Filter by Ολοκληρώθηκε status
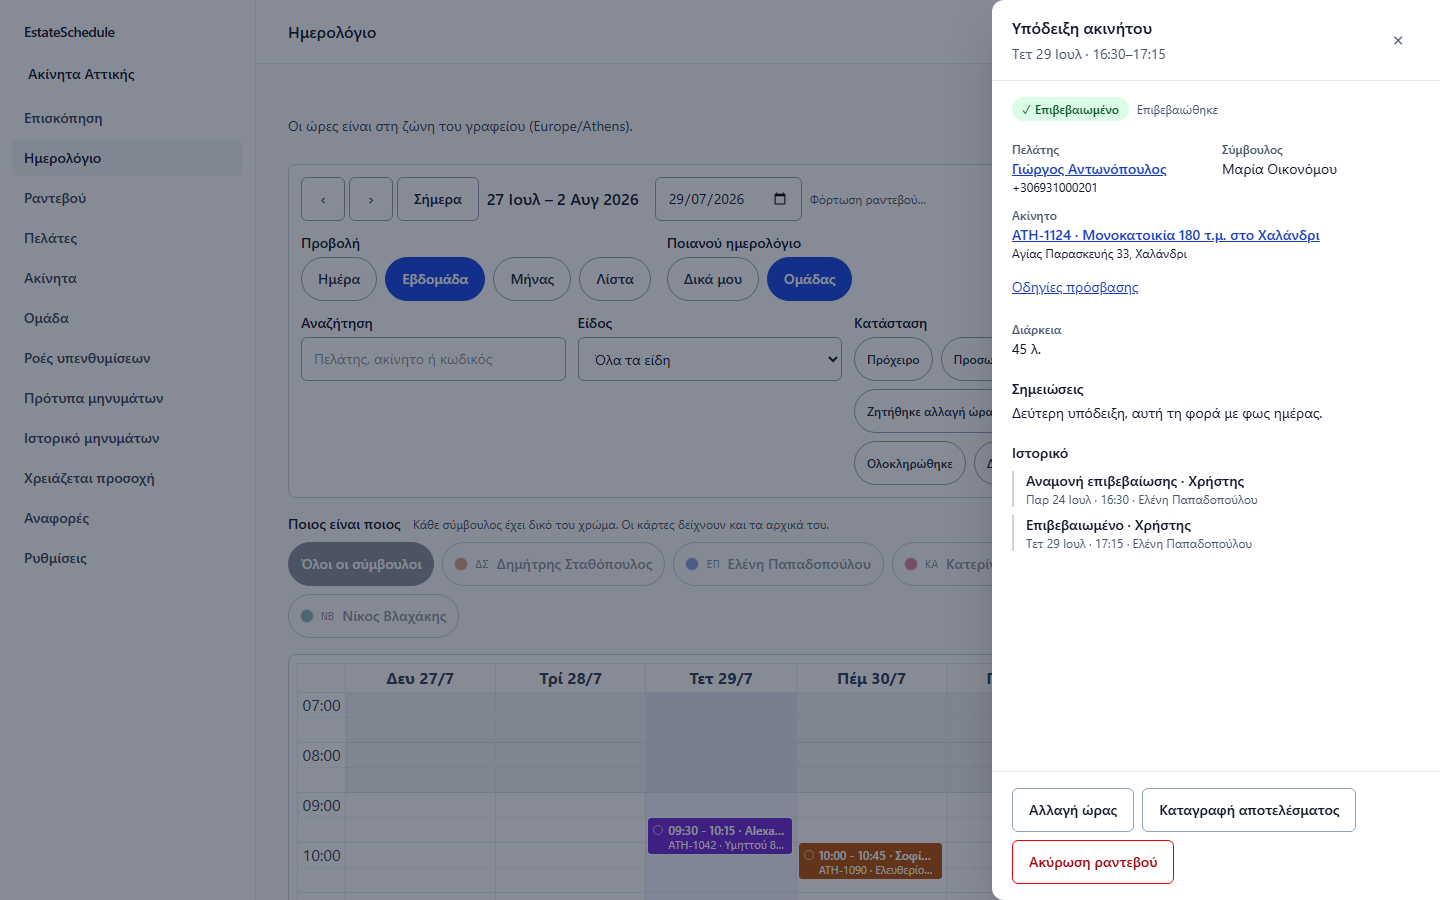Screen dimensions: 1440x900 coord(910,463)
